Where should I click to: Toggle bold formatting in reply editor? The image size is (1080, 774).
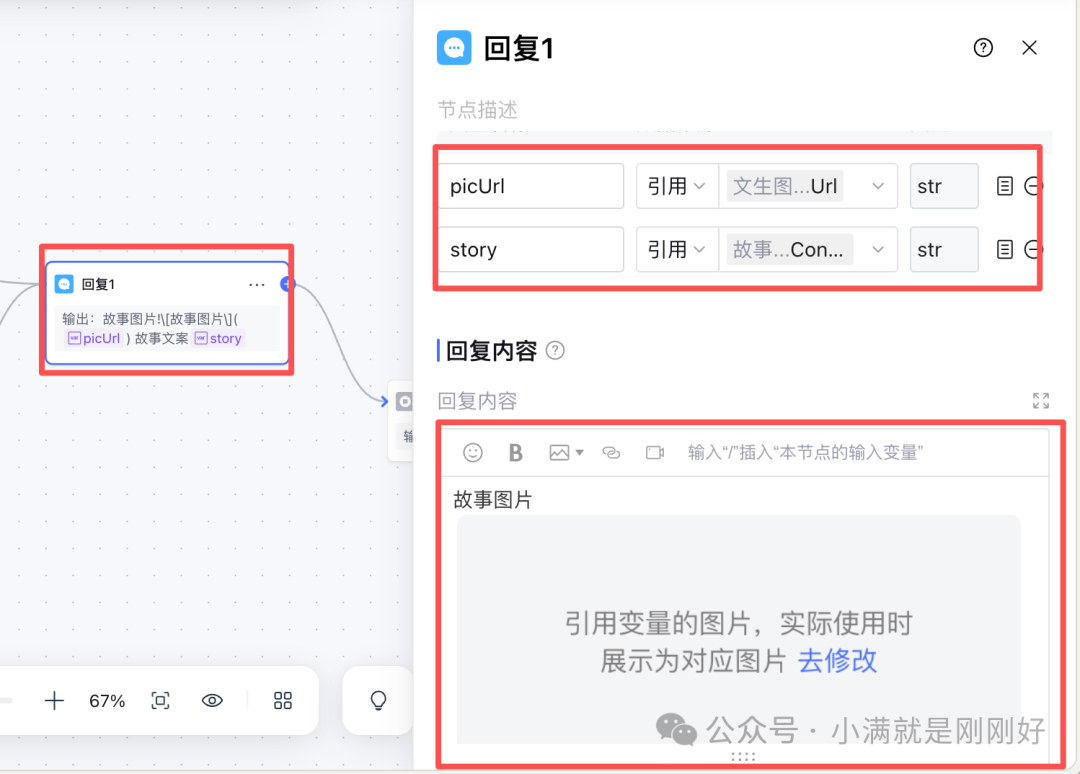click(x=515, y=452)
